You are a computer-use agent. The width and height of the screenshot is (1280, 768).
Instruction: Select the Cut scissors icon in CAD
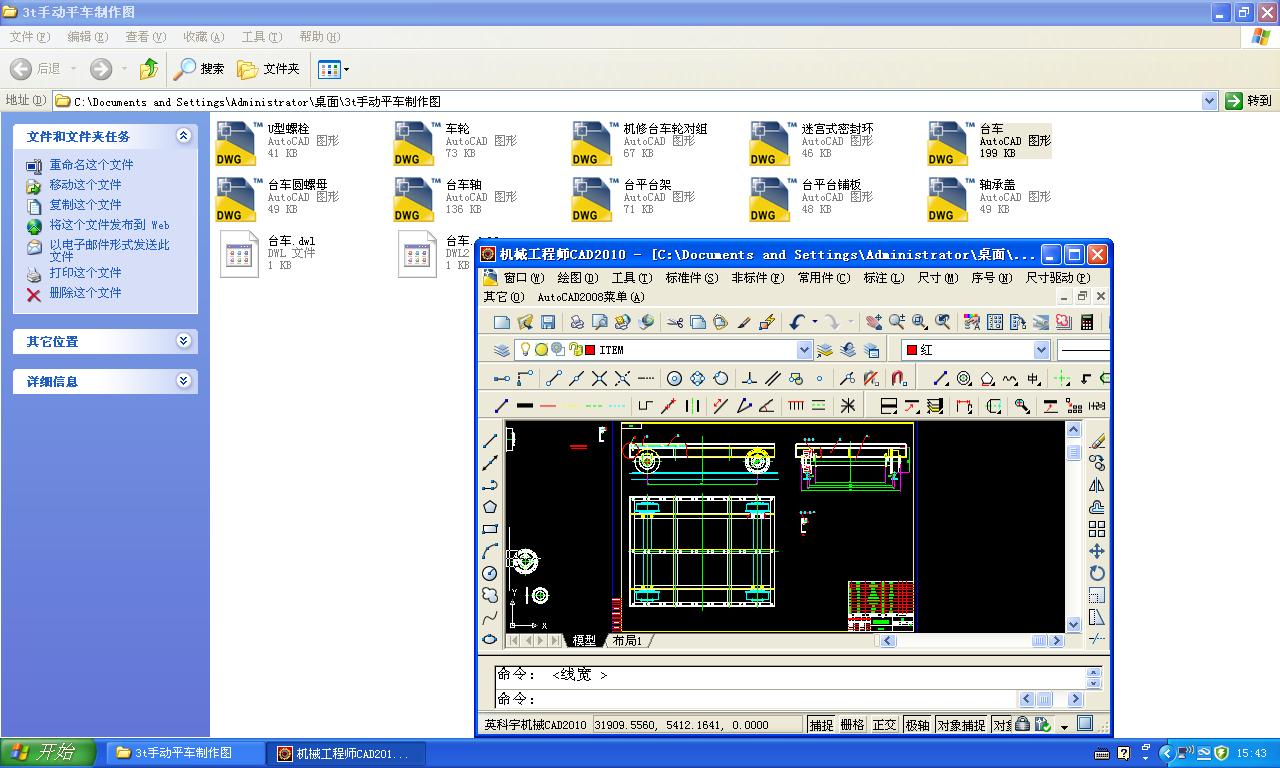[675, 322]
